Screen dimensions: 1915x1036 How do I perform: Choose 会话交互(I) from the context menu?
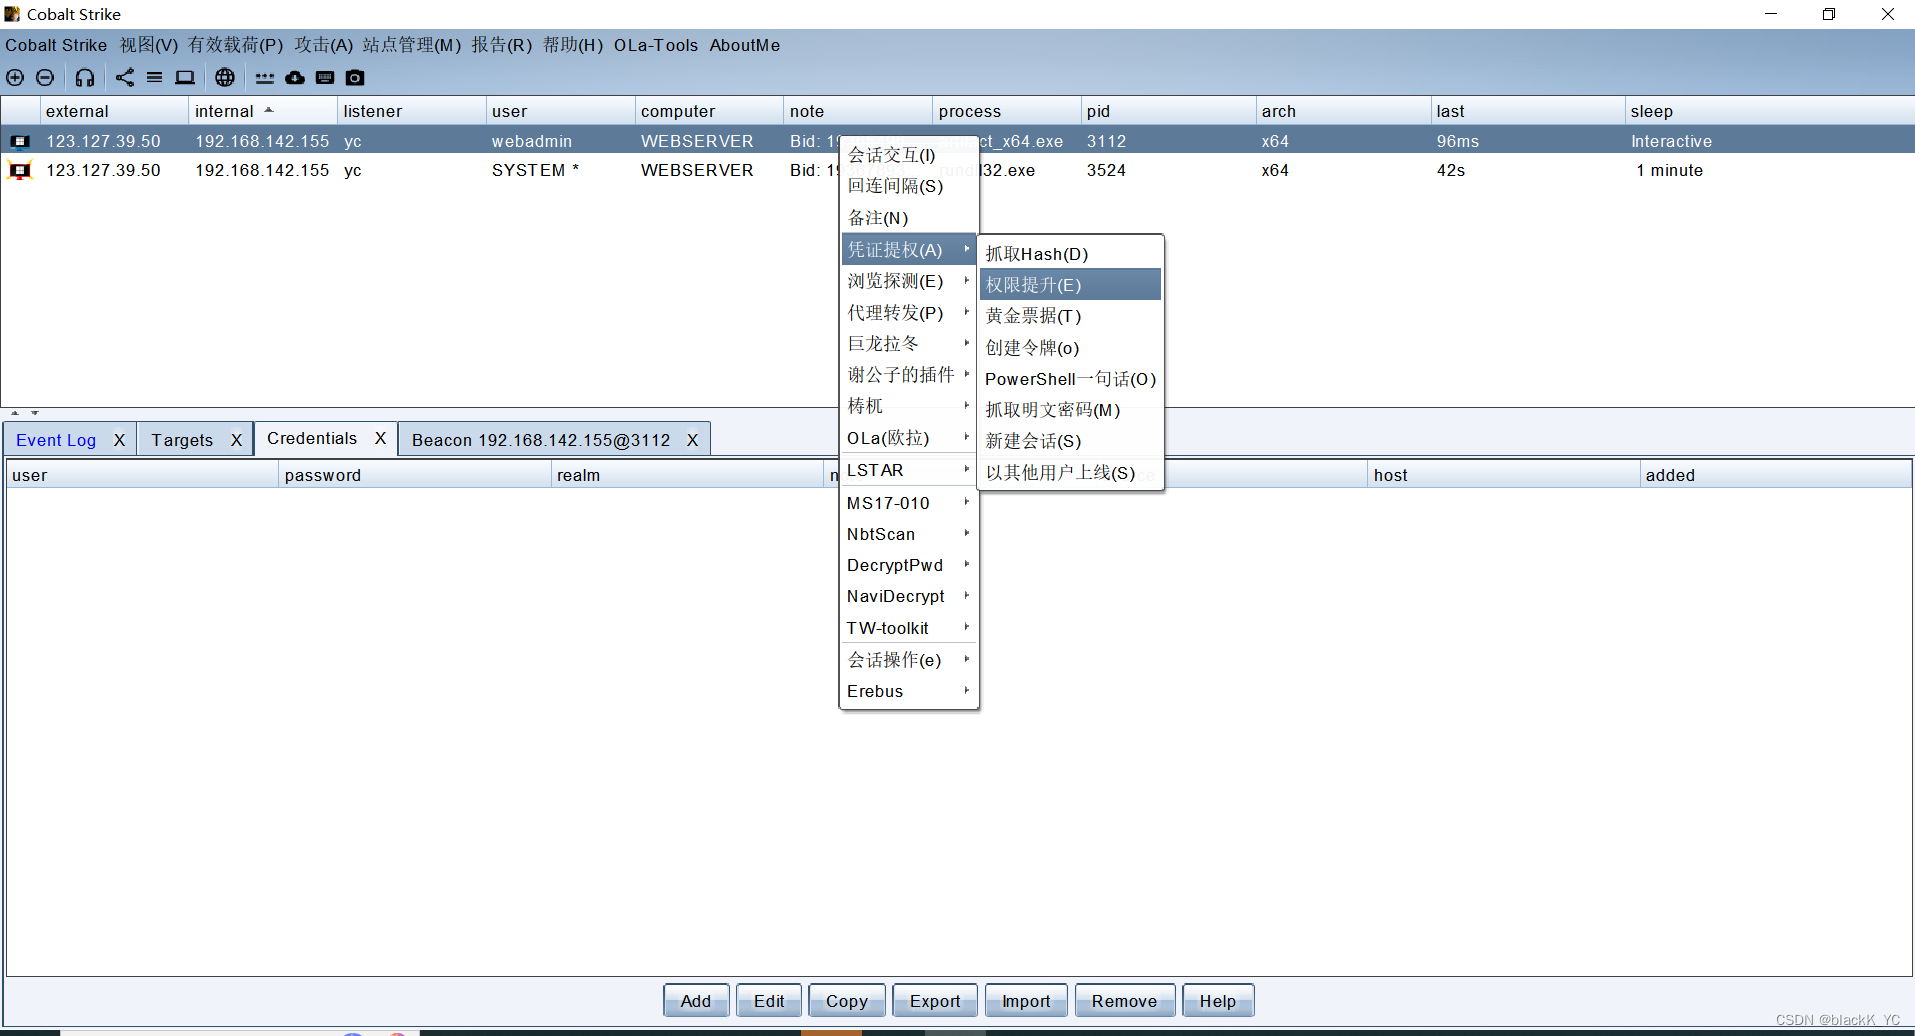[909, 155]
